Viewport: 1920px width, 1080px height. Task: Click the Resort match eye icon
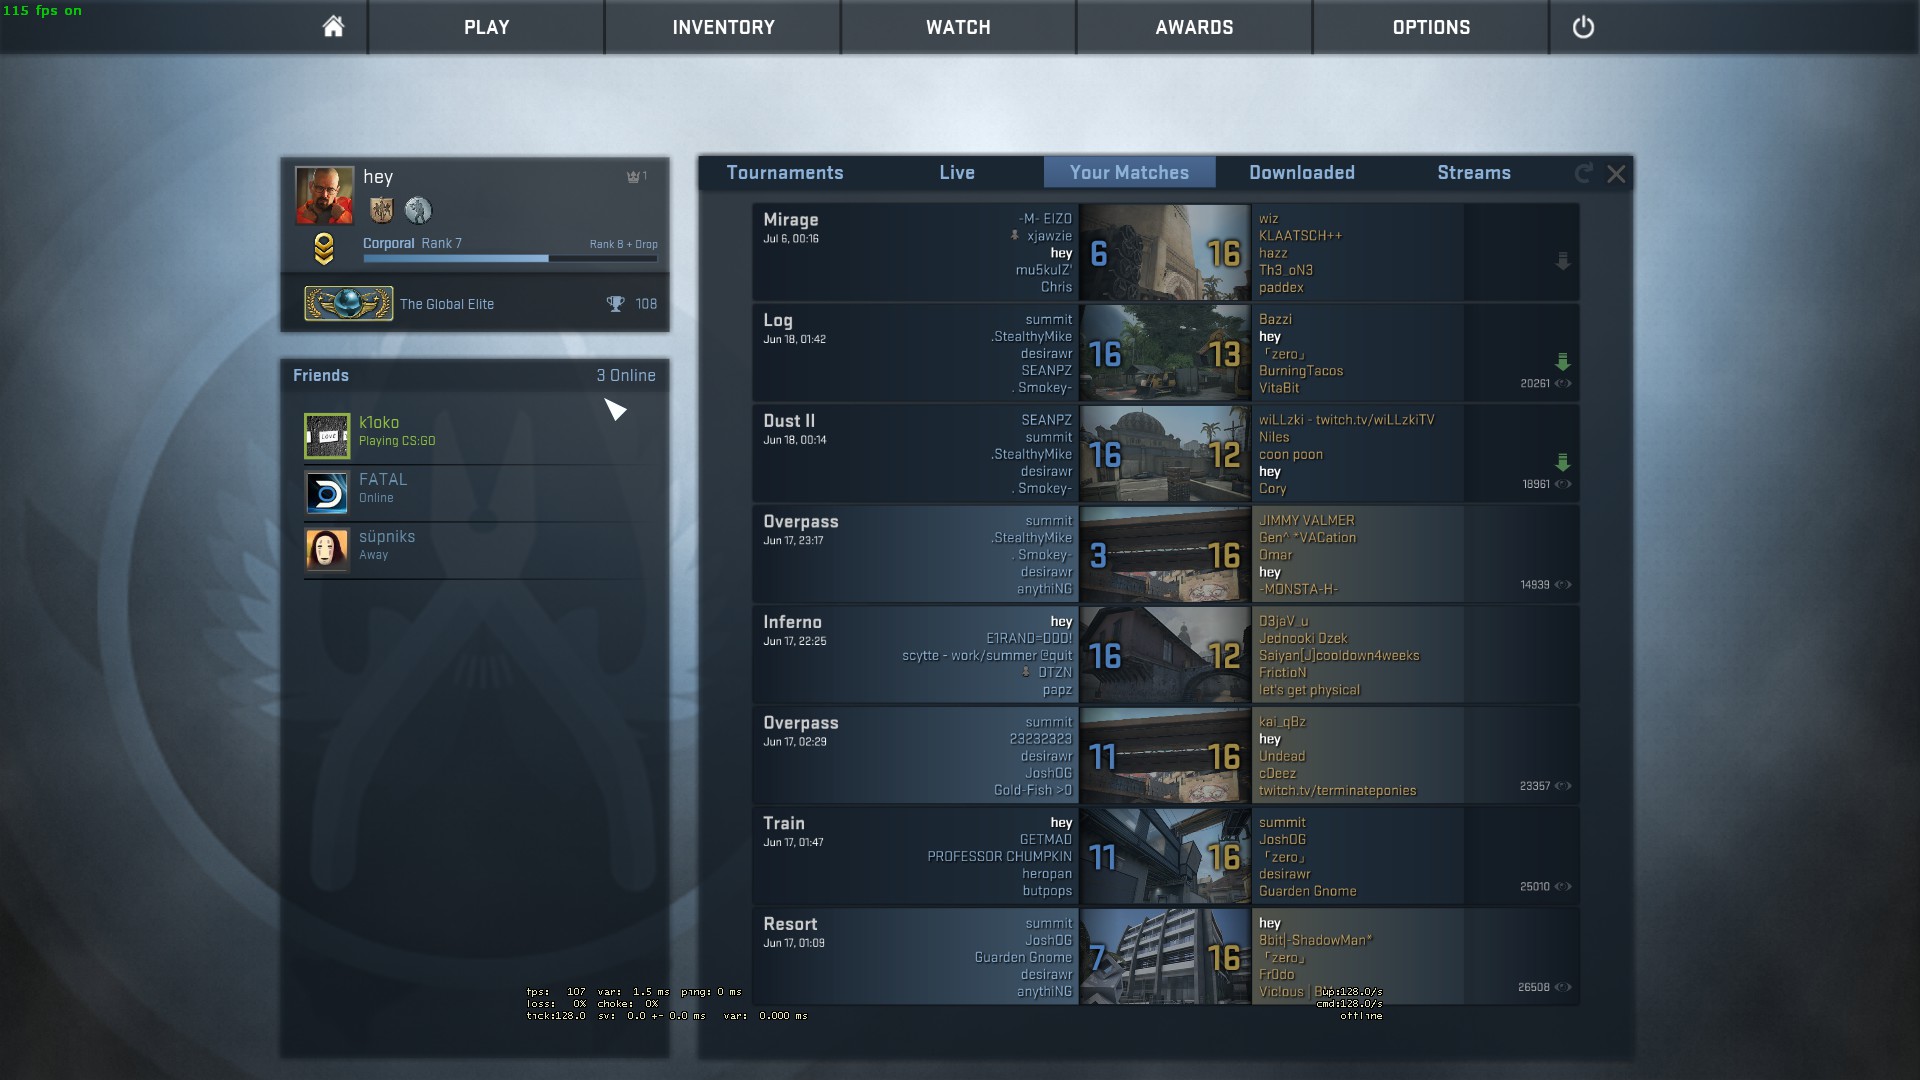pyautogui.click(x=1563, y=987)
